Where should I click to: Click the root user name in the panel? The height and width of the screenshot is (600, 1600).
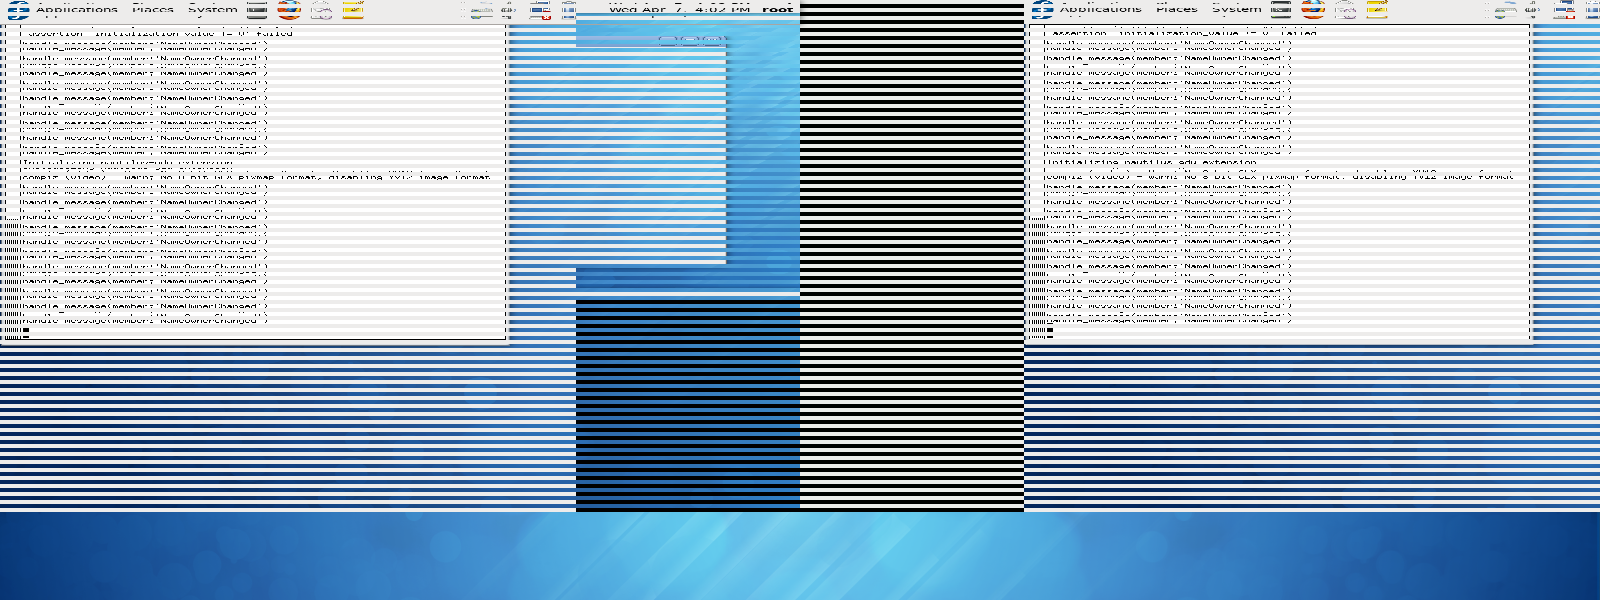[777, 10]
